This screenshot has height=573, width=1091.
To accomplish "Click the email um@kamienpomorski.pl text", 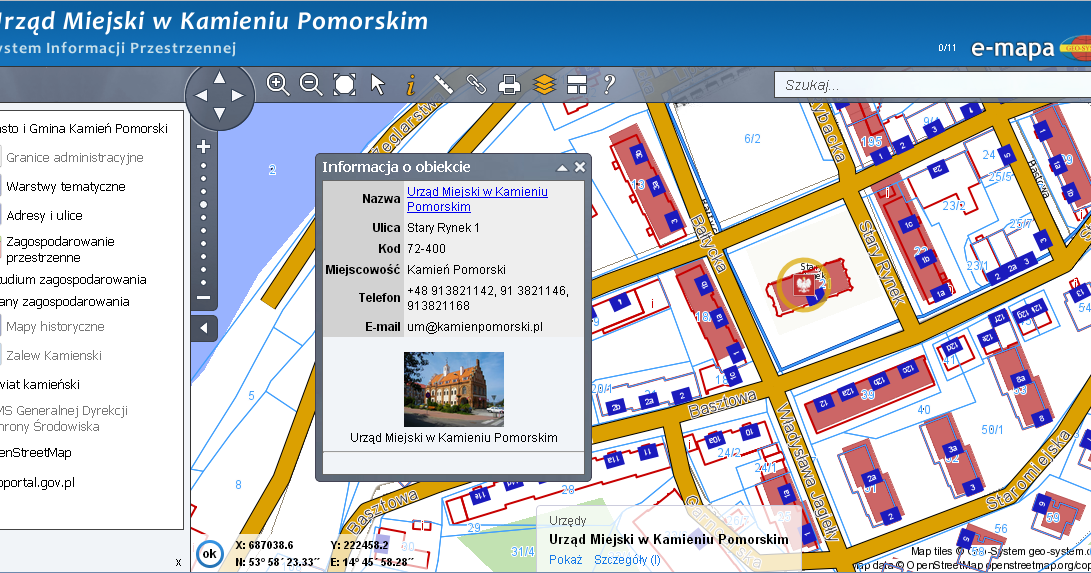I will pos(475,327).
